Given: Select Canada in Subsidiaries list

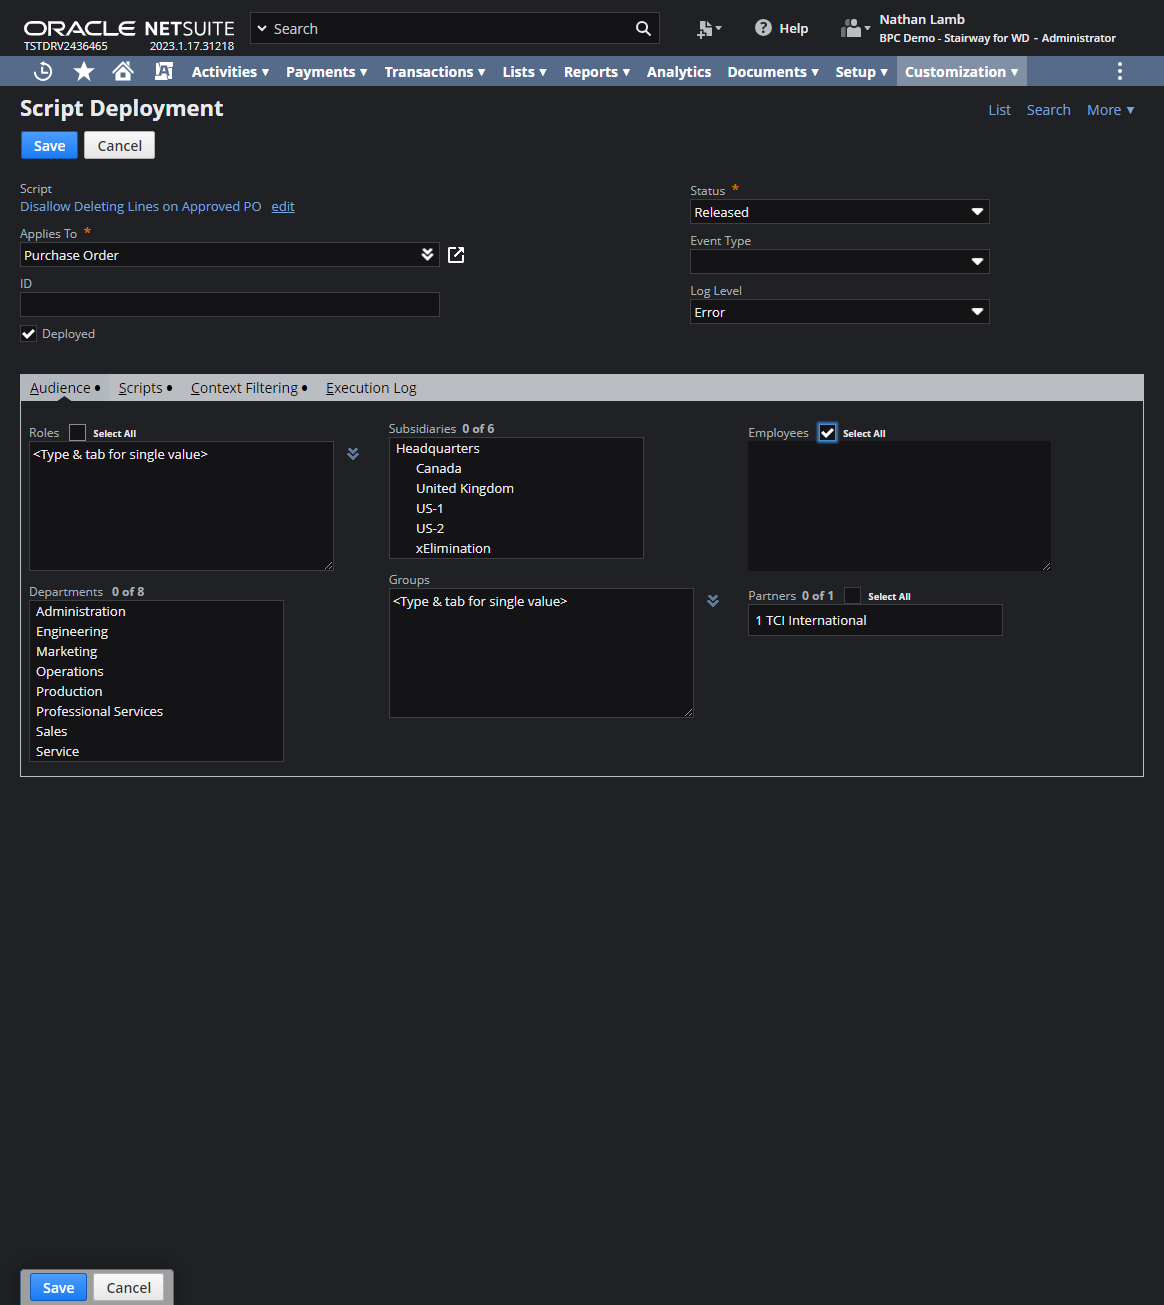Looking at the screenshot, I should coord(516,468).
